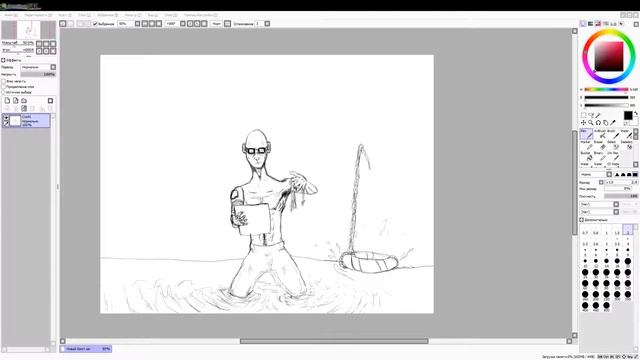
Task: Open the rotation angle dropdown in toolbar
Action: pos(183,24)
